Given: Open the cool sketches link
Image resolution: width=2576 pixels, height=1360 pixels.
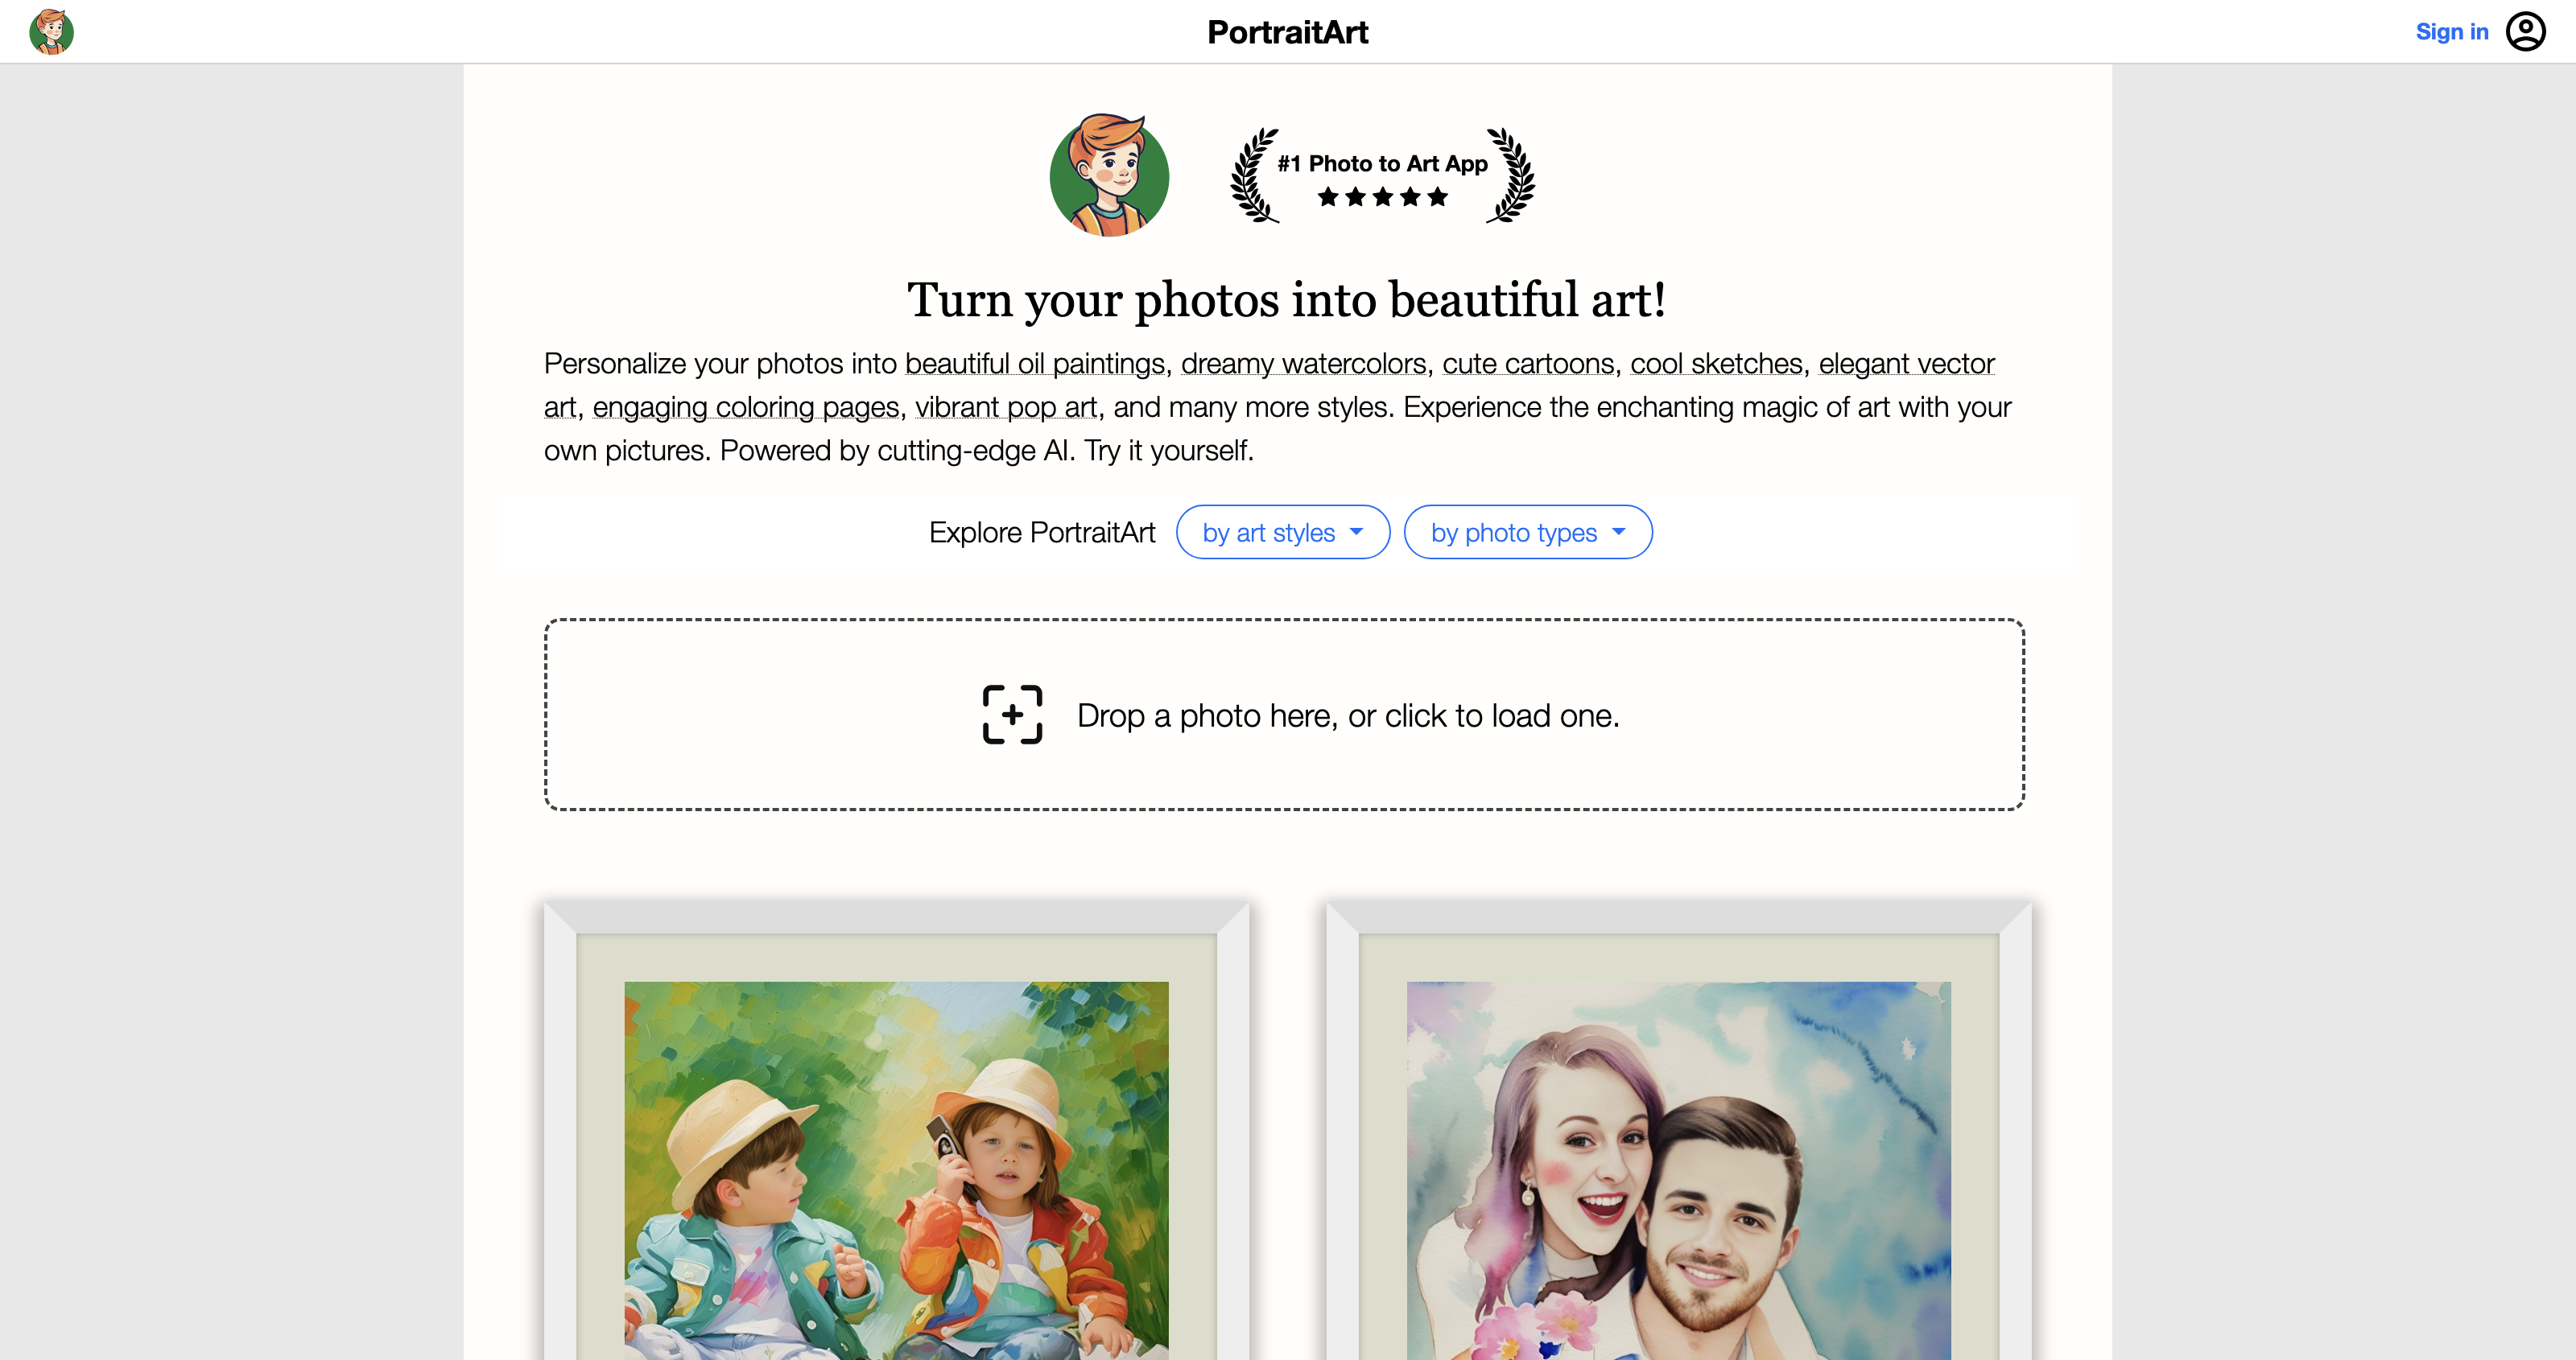Looking at the screenshot, I should pos(1716,363).
